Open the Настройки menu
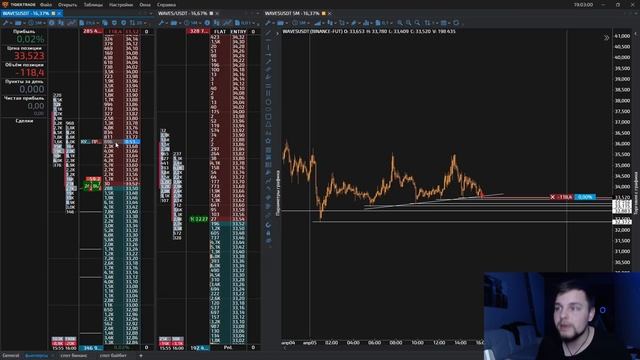The image size is (640, 360). [x=121, y=5]
